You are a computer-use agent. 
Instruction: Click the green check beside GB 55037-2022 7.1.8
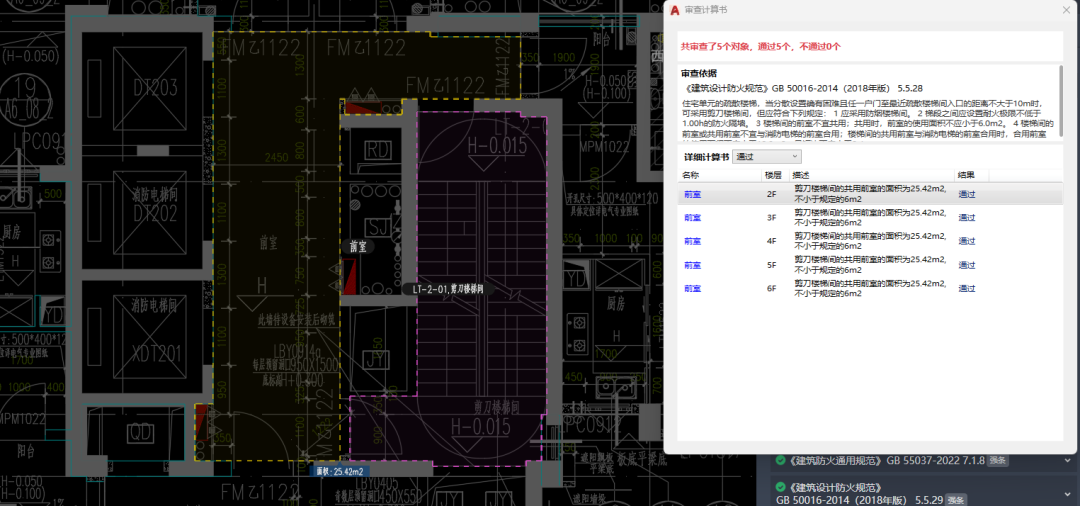click(780, 460)
